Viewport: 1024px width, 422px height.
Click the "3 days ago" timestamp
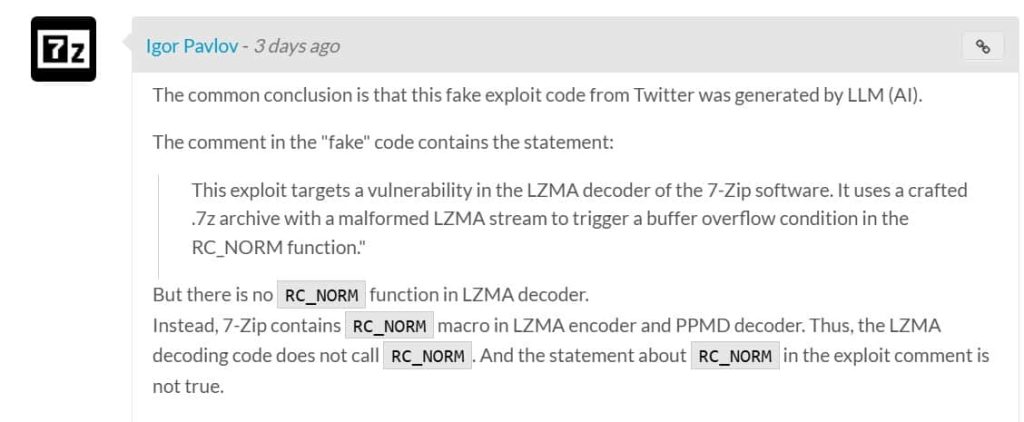[x=296, y=46]
